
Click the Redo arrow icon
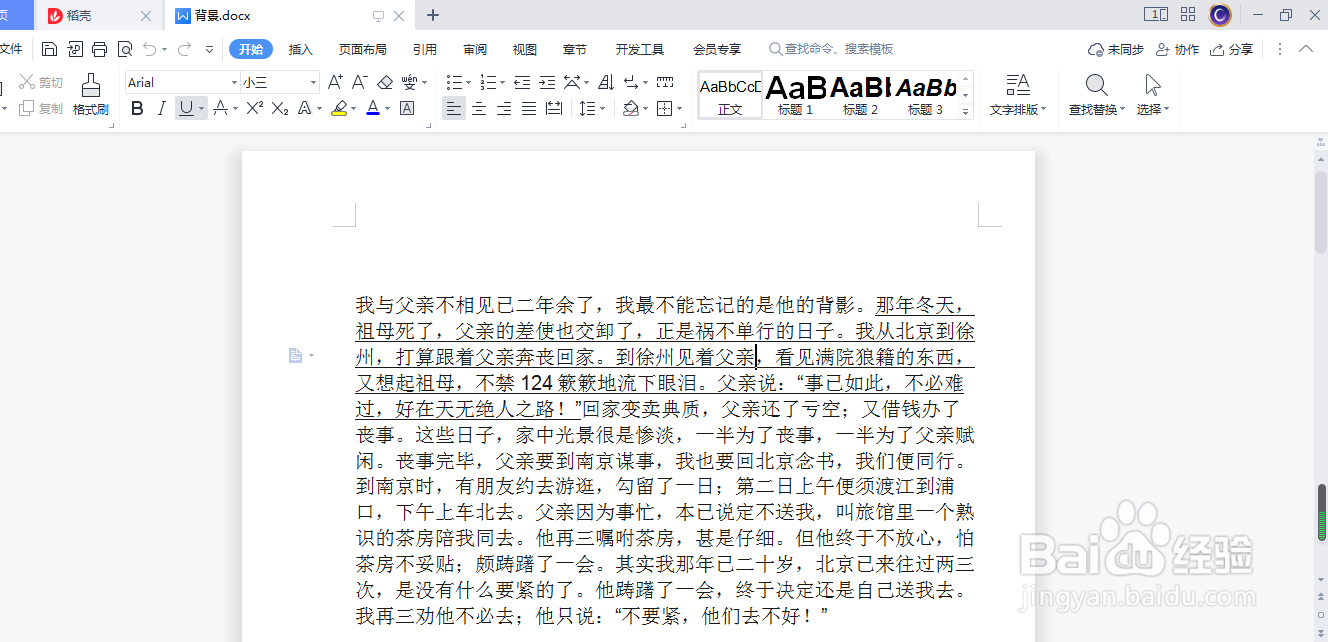click(184, 49)
